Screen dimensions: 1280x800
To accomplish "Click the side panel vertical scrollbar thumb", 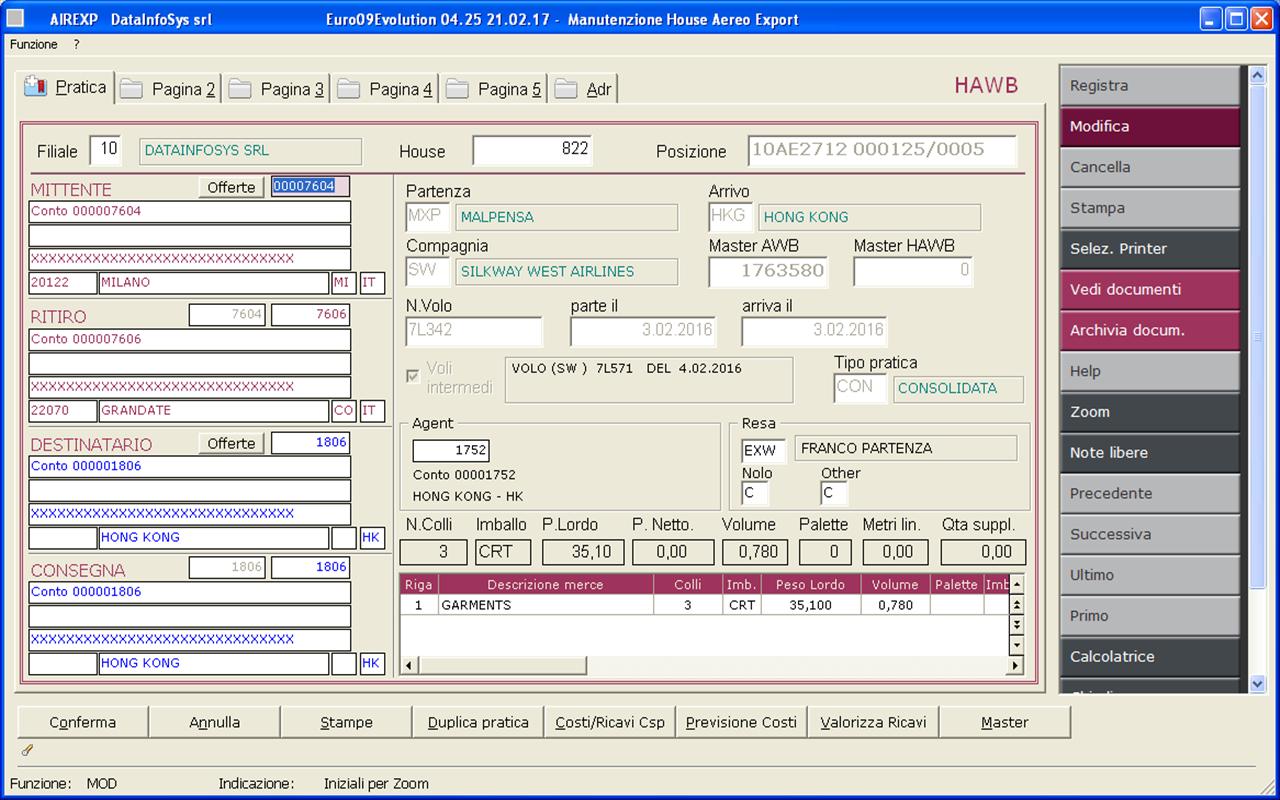I will click(x=1258, y=335).
